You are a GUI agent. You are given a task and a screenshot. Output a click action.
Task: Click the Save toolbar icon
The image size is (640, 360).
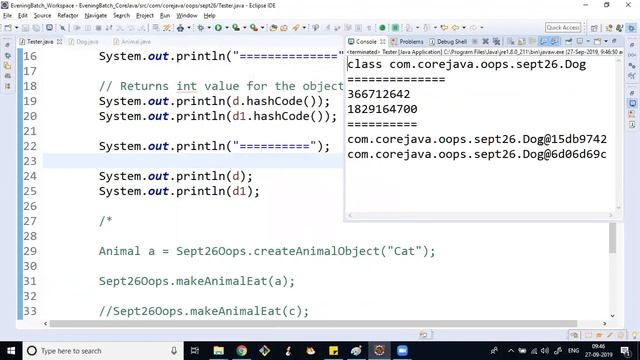[x=25, y=27]
